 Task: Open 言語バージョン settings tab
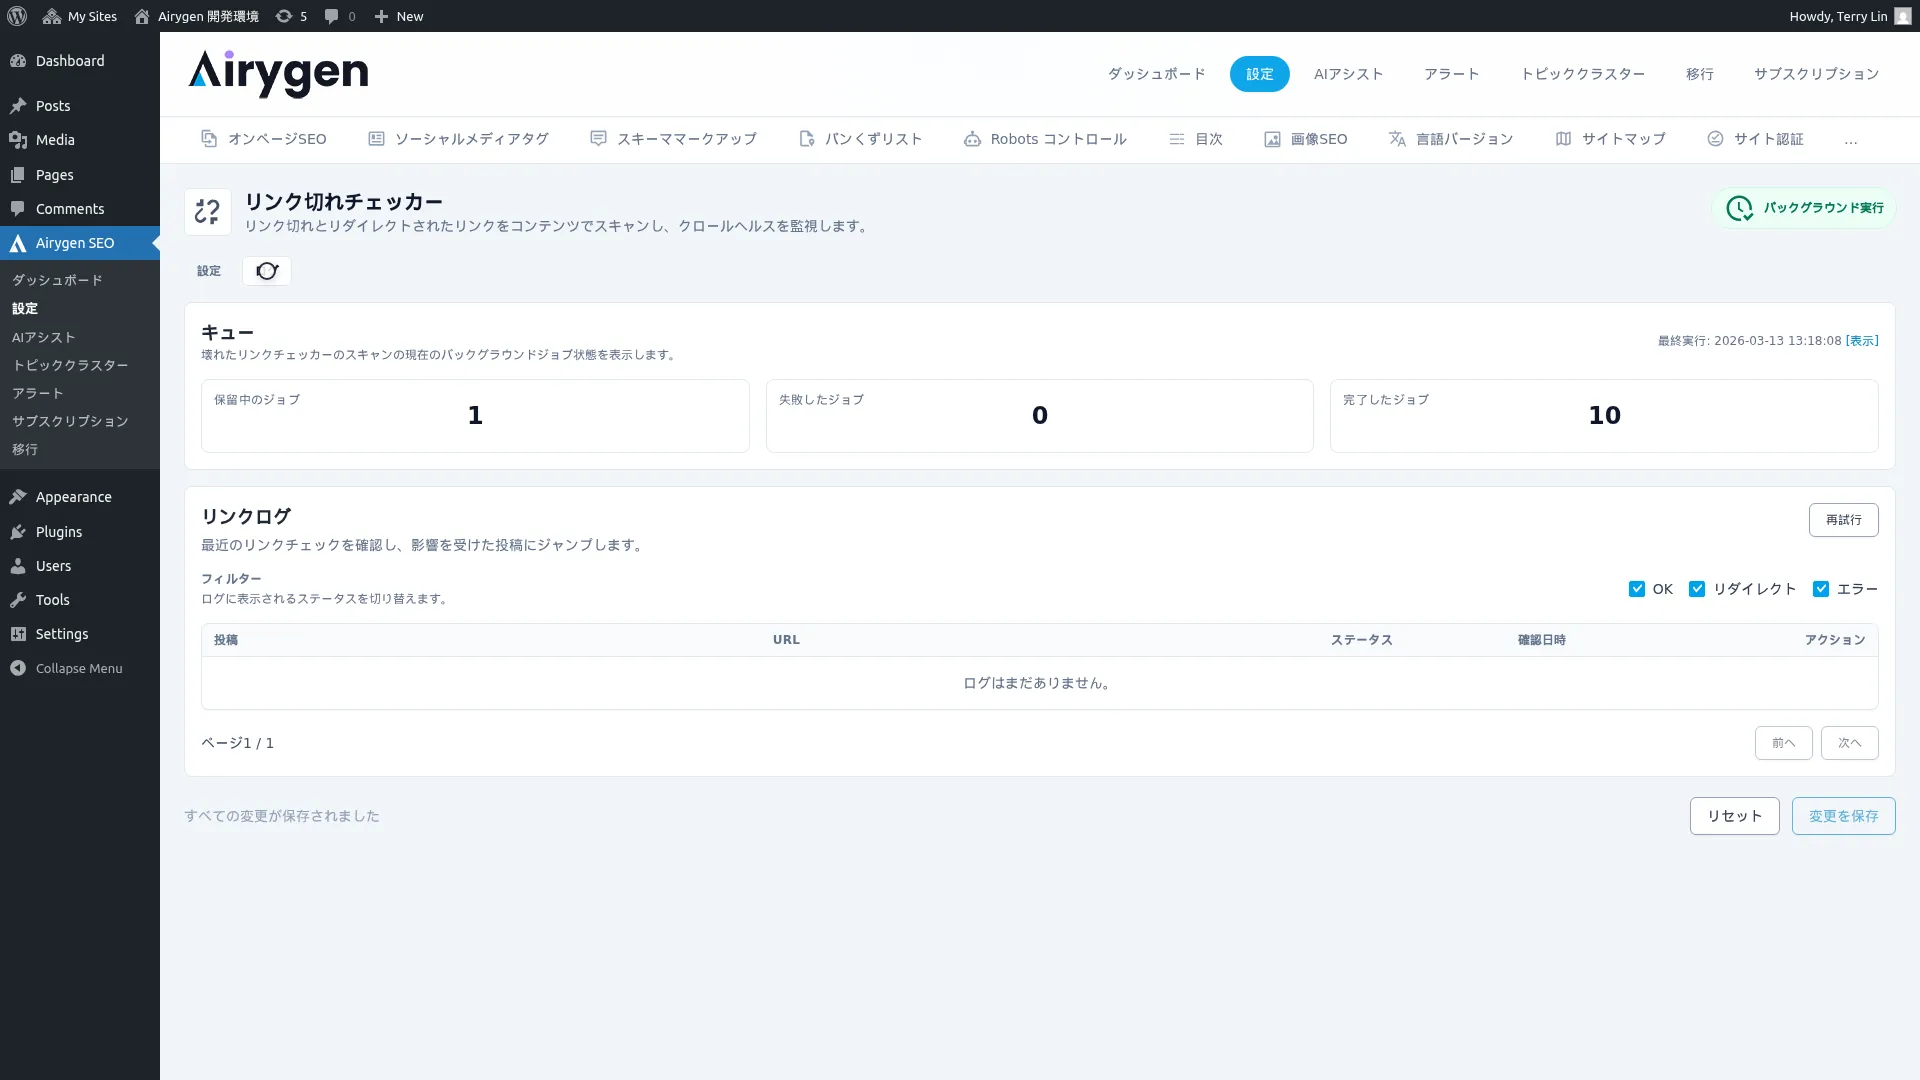click(x=1451, y=139)
